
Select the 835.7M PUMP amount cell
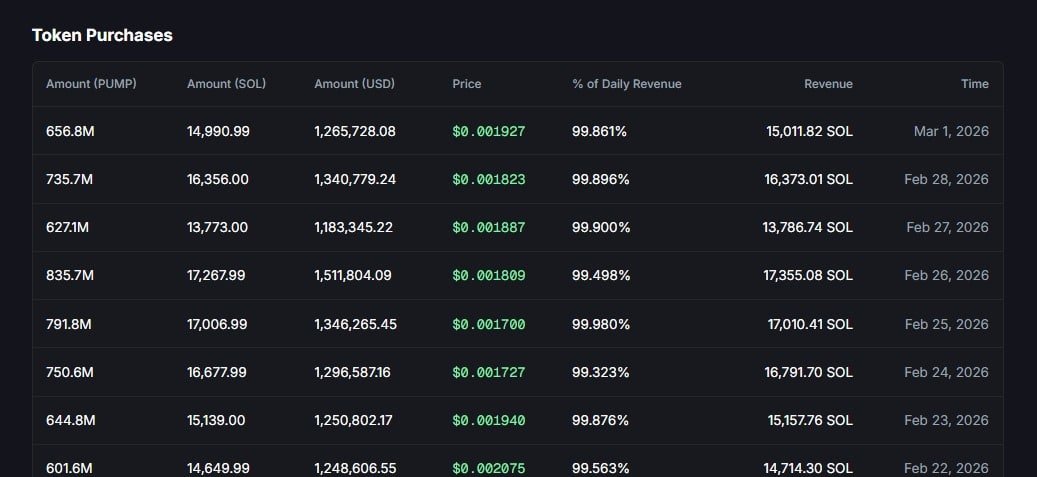click(70, 275)
